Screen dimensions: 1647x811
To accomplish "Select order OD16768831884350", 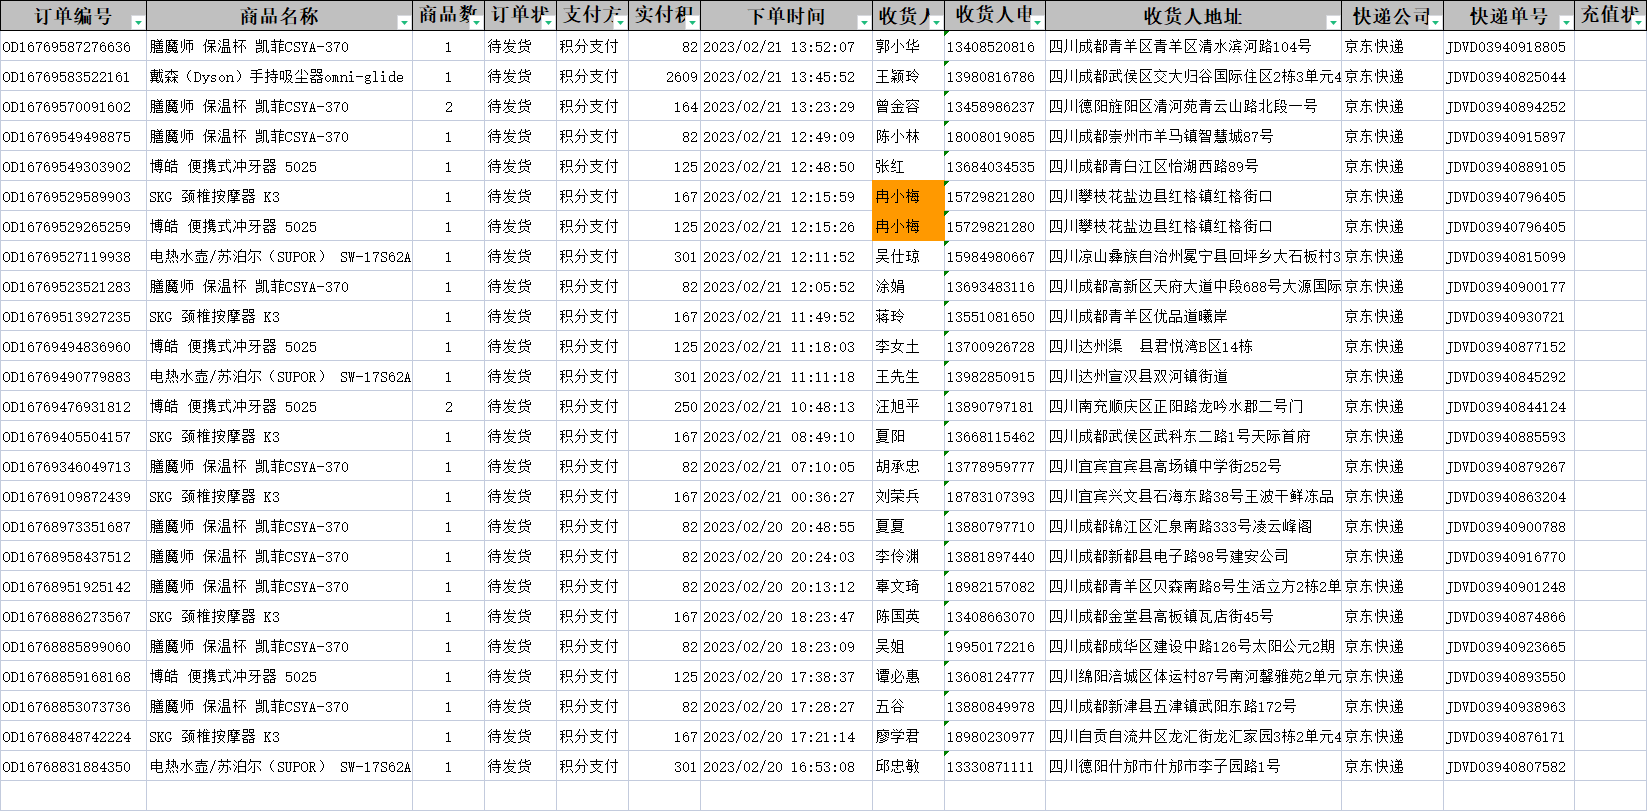I will pos(73,767).
